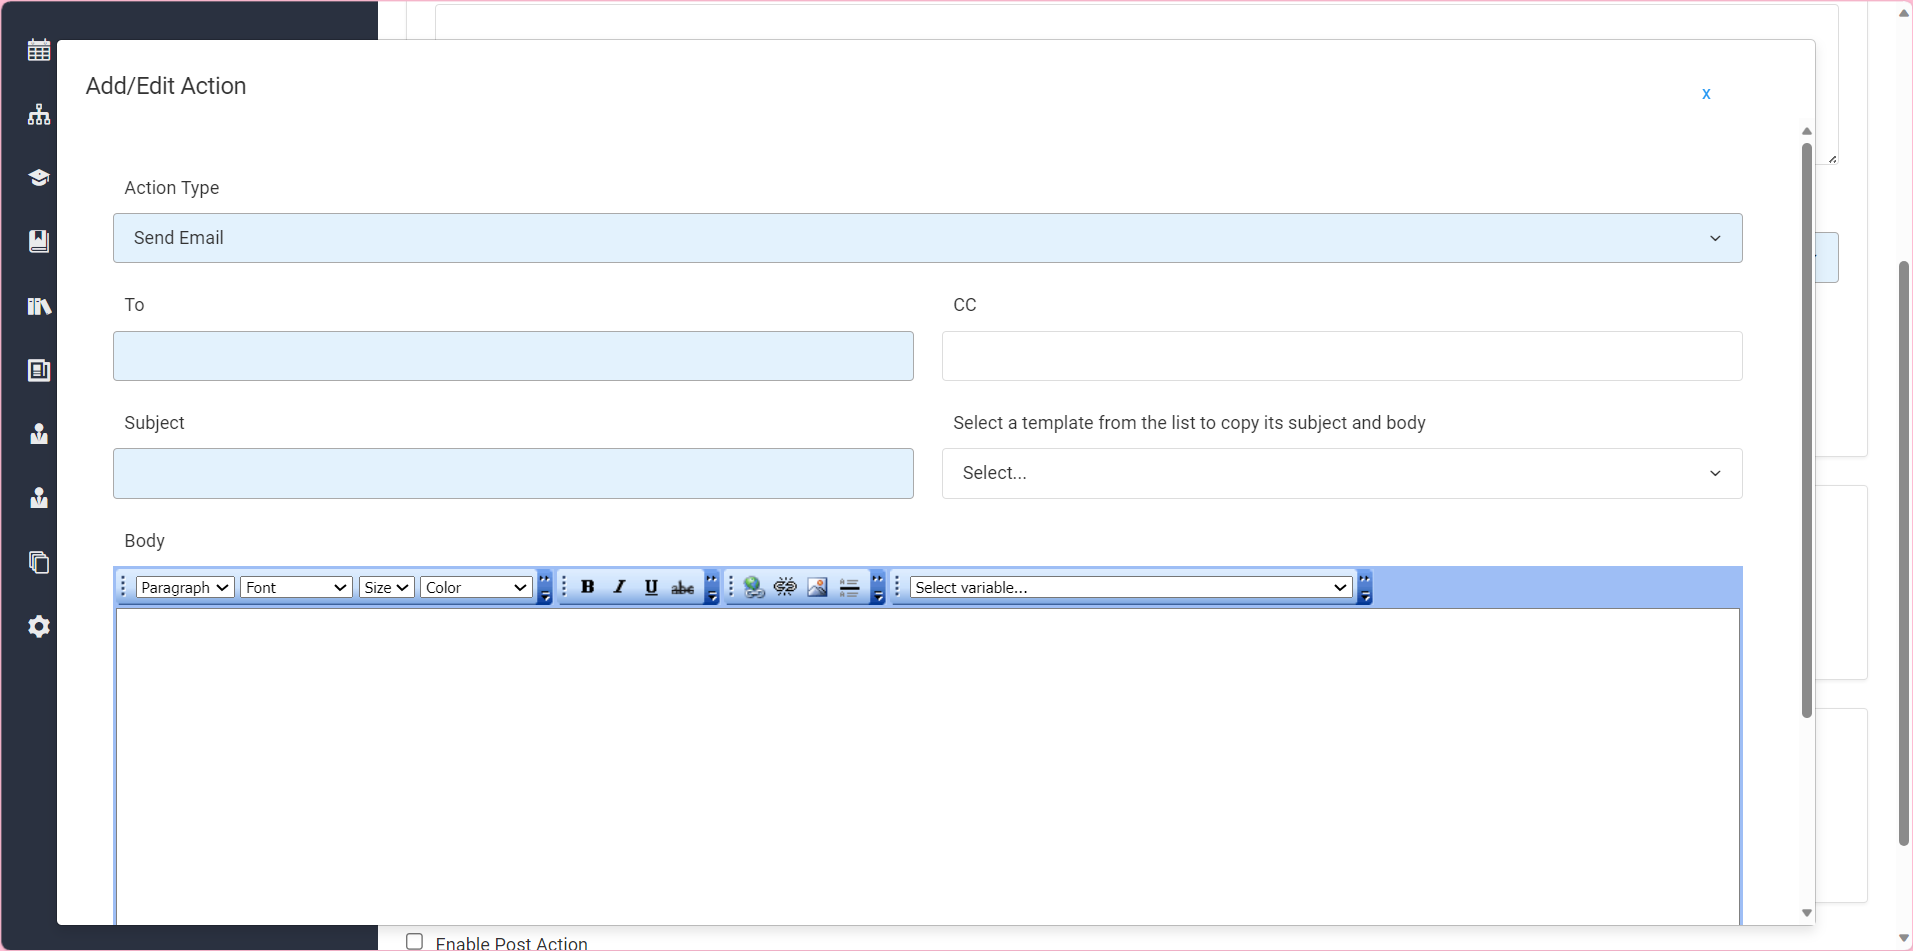The width and height of the screenshot is (1913, 951).
Task: Open the Paragraph style dropdown
Action: (x=185, y=587)
